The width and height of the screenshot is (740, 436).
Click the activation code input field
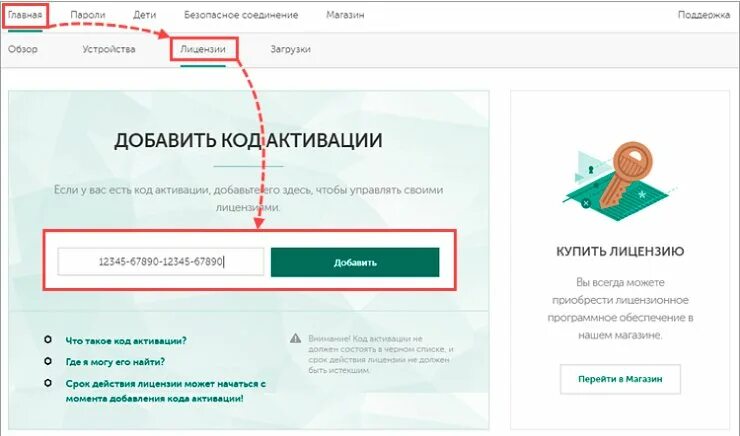160,261
